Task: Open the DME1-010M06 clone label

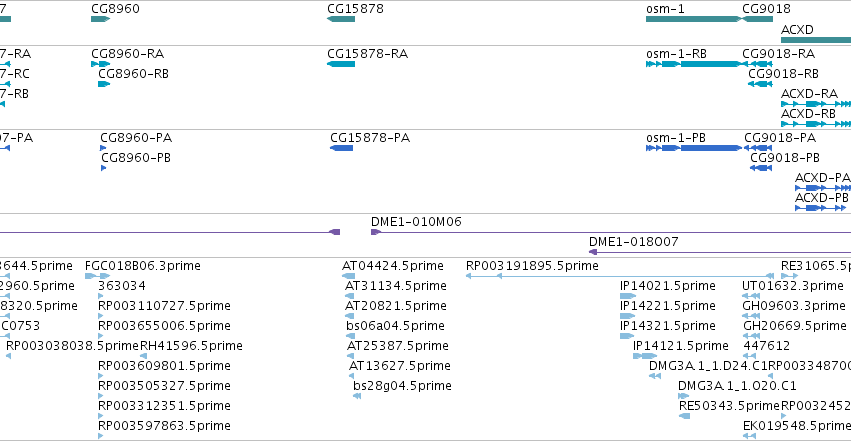Action: (x=416, y=221)
